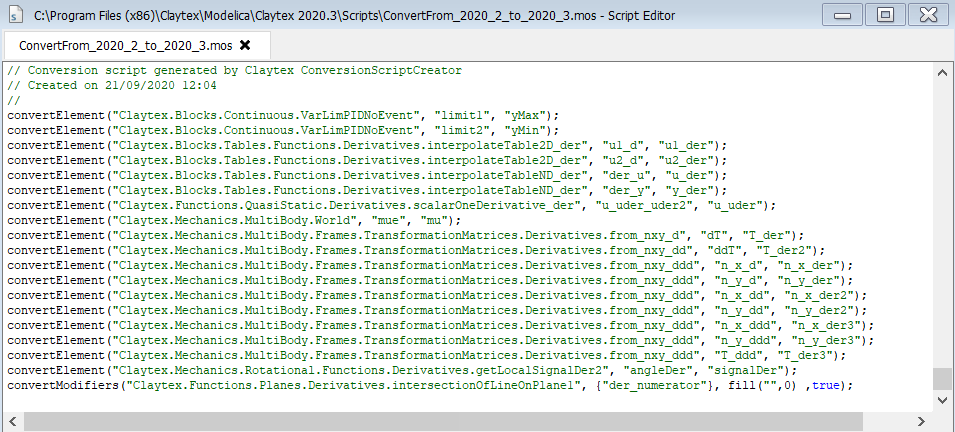Screen dimensions: 955x432
Task: Click the line with "limit2", "yMin"
Action: tap(283, 130)
